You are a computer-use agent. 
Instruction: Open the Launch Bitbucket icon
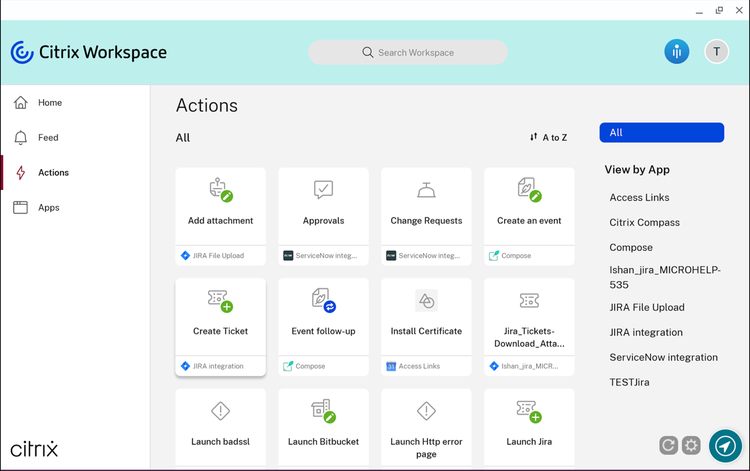coord(323,411)
